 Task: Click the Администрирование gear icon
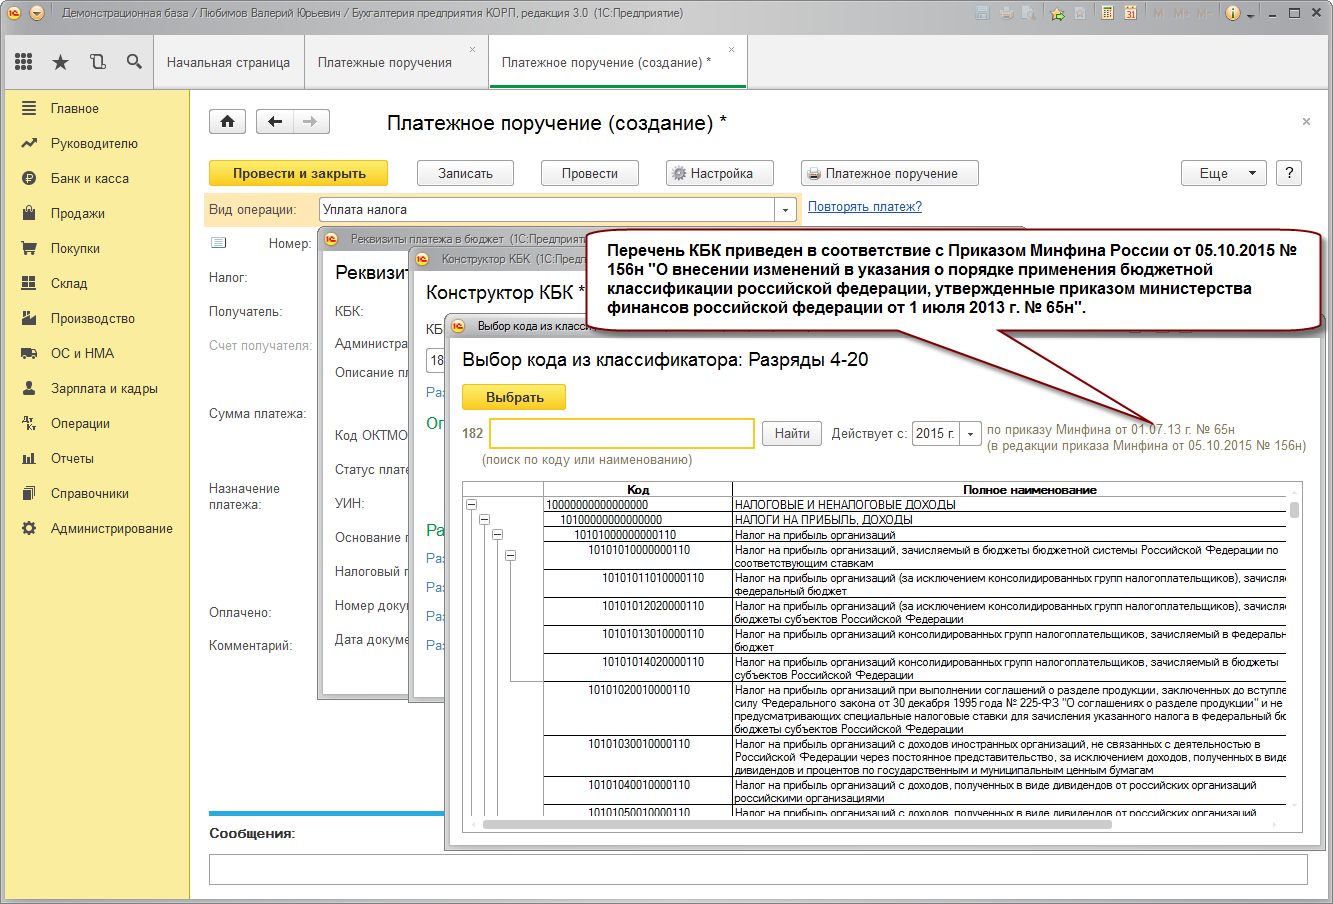click(x=29, y=528)
